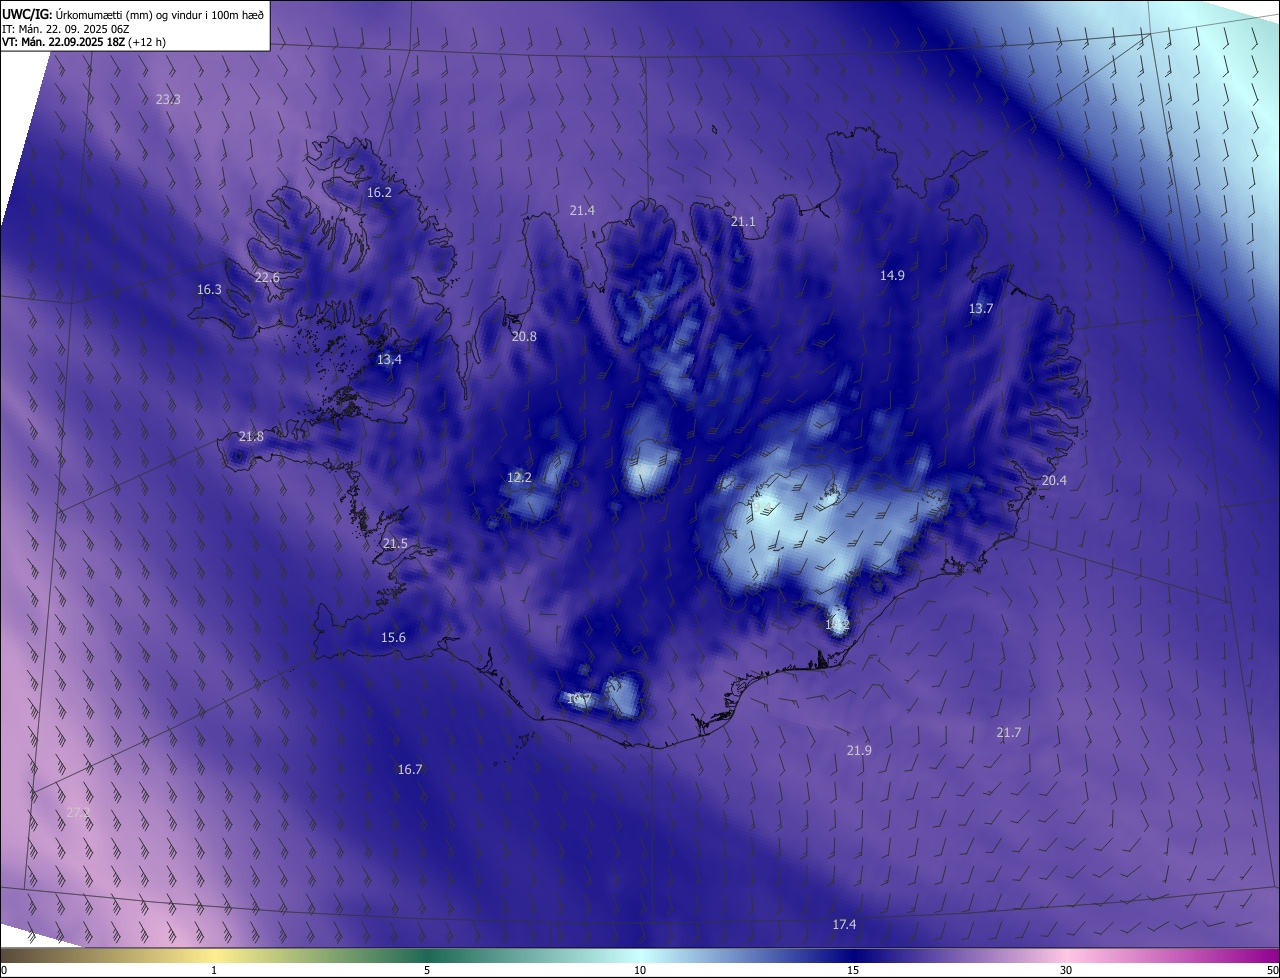Pick the dark navy color band above the 15 label

click(853, 956)
